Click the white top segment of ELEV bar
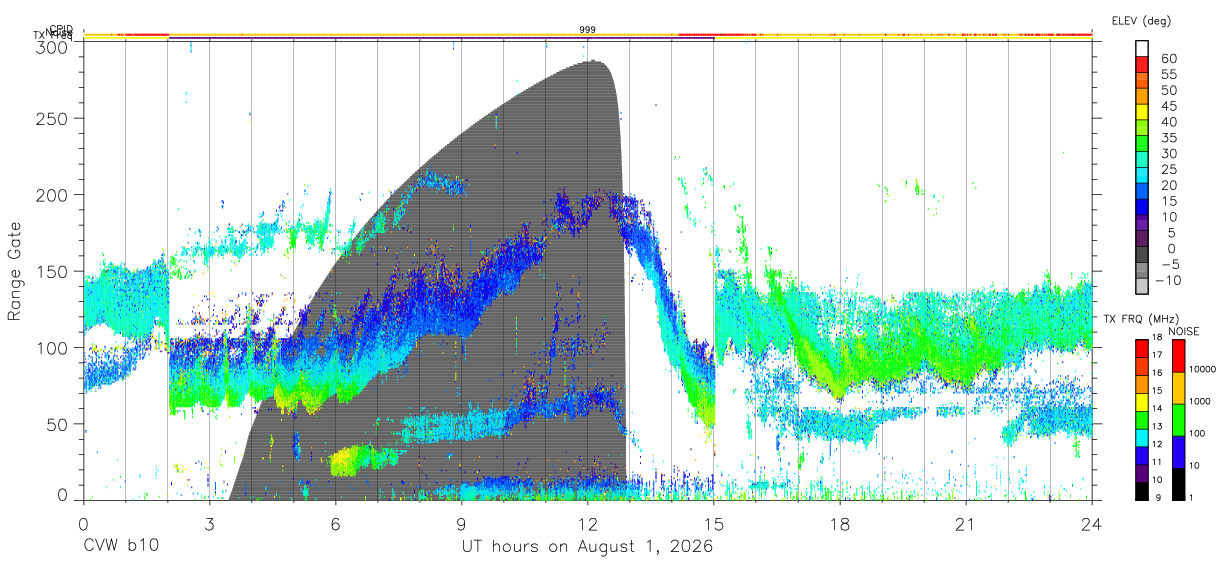1228x567 pixels. pyautogui.click(x=1143, y=47)
